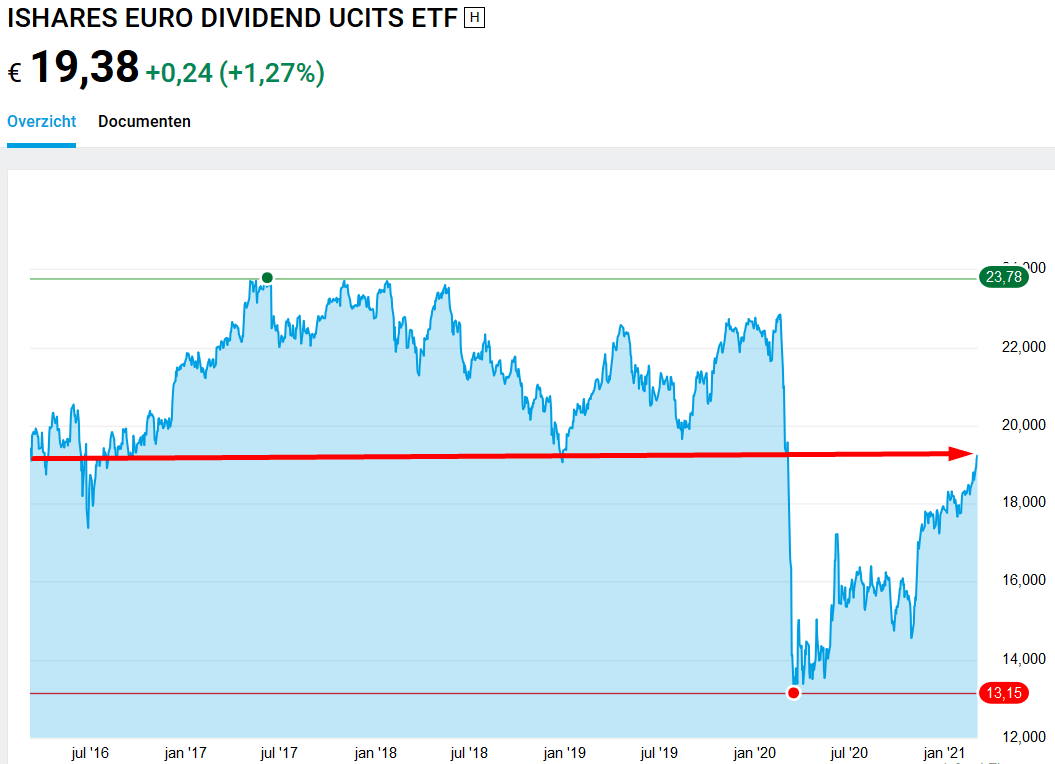Click the jan '20 date label
Viewport: 1055px width, 764px height.
pos(754,752)
